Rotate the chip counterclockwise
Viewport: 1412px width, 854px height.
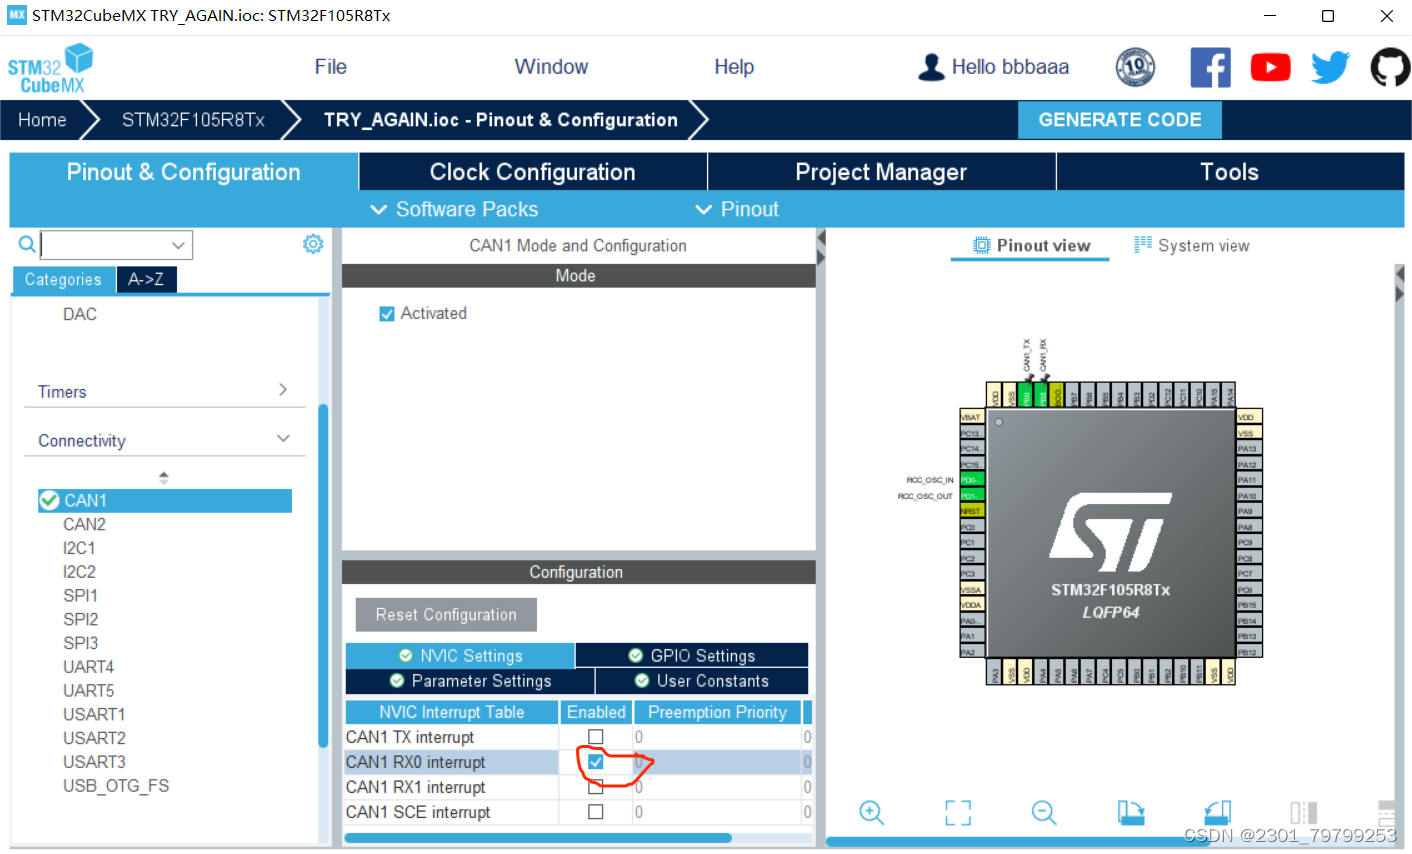1216,813
